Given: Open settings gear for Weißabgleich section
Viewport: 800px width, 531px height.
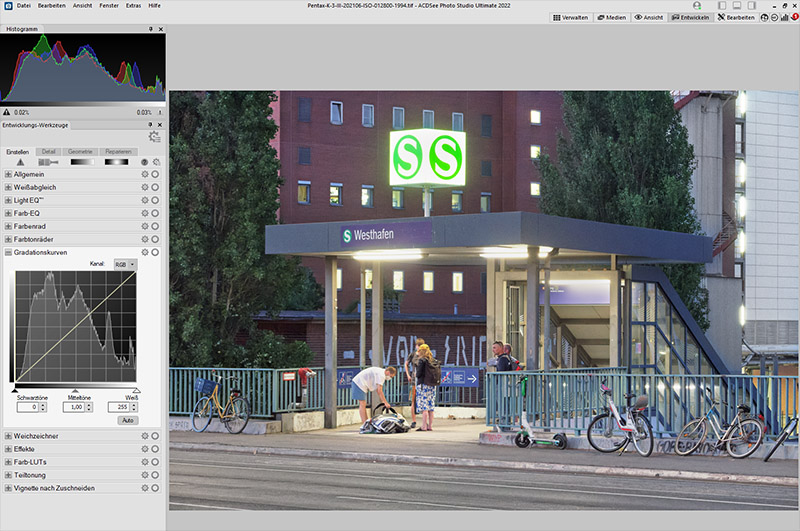Looking at the screenshot, I should tap(145, 187).
